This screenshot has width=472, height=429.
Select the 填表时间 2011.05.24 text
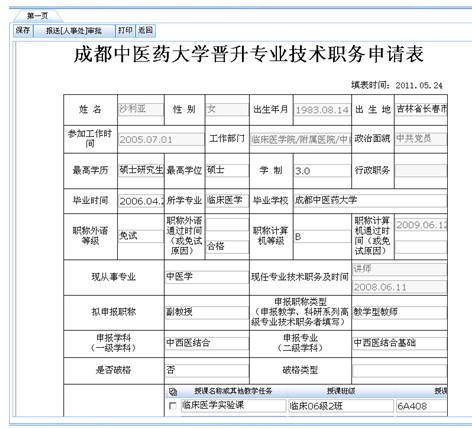click(x=397, y=85)
